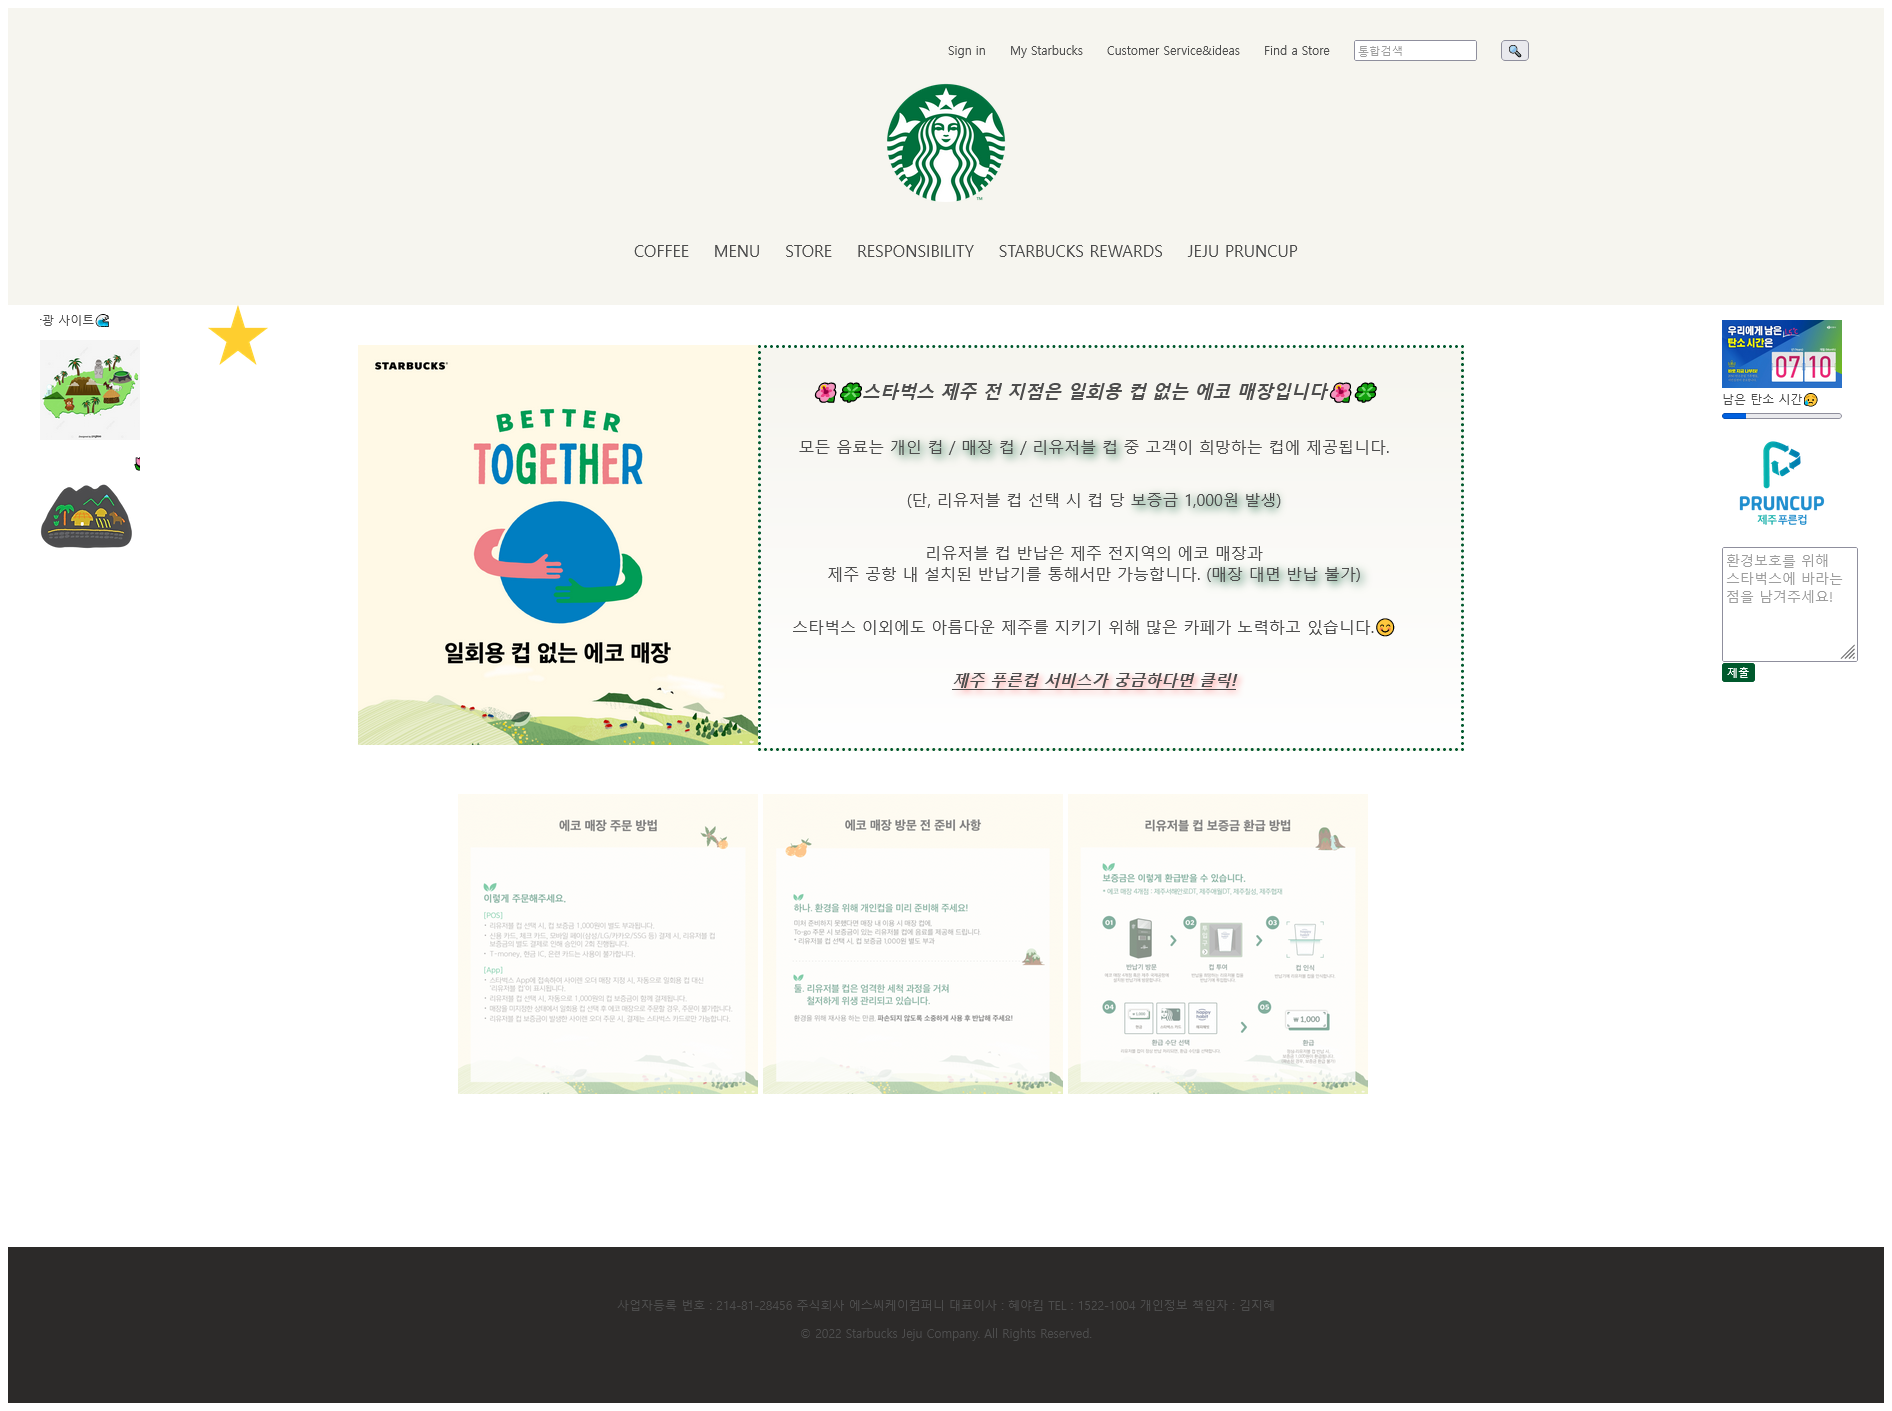Open the 에코 매장 주문 방법 card

coord(608,944)
